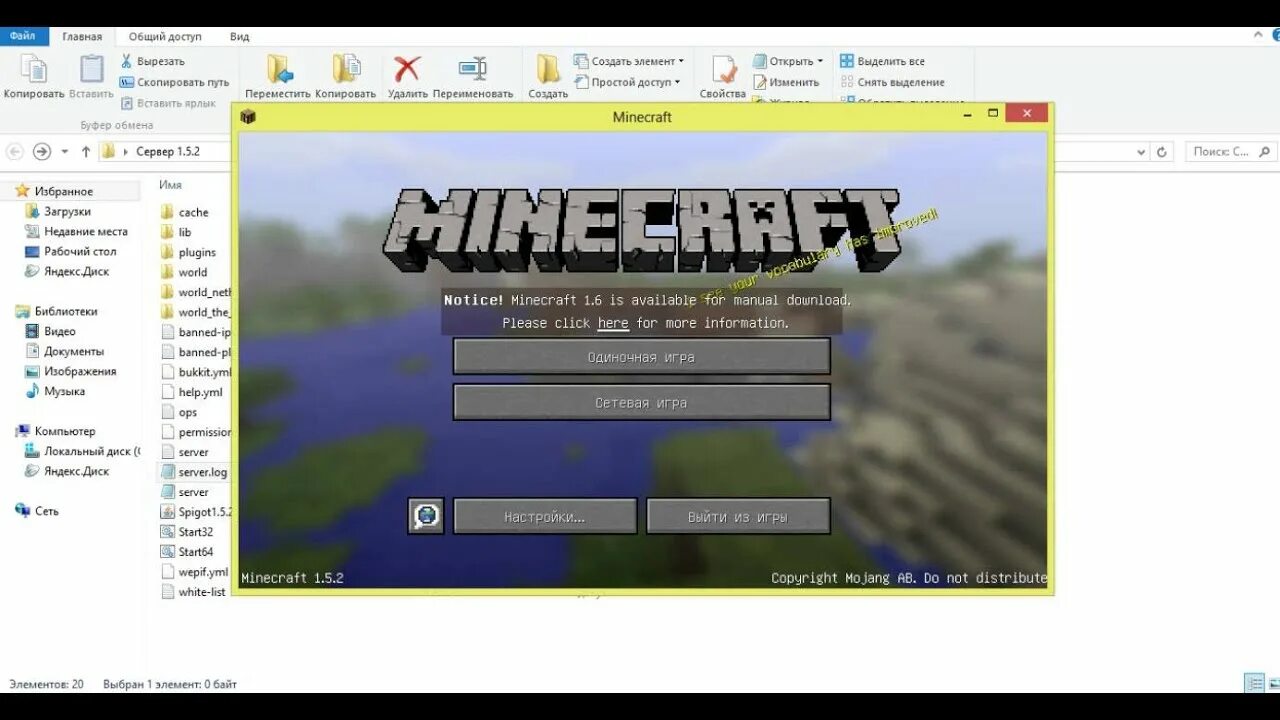Click Singleplayer (Одиночная игра) in Minecraft
The image size is (1280, 720).
pos(641,357)
